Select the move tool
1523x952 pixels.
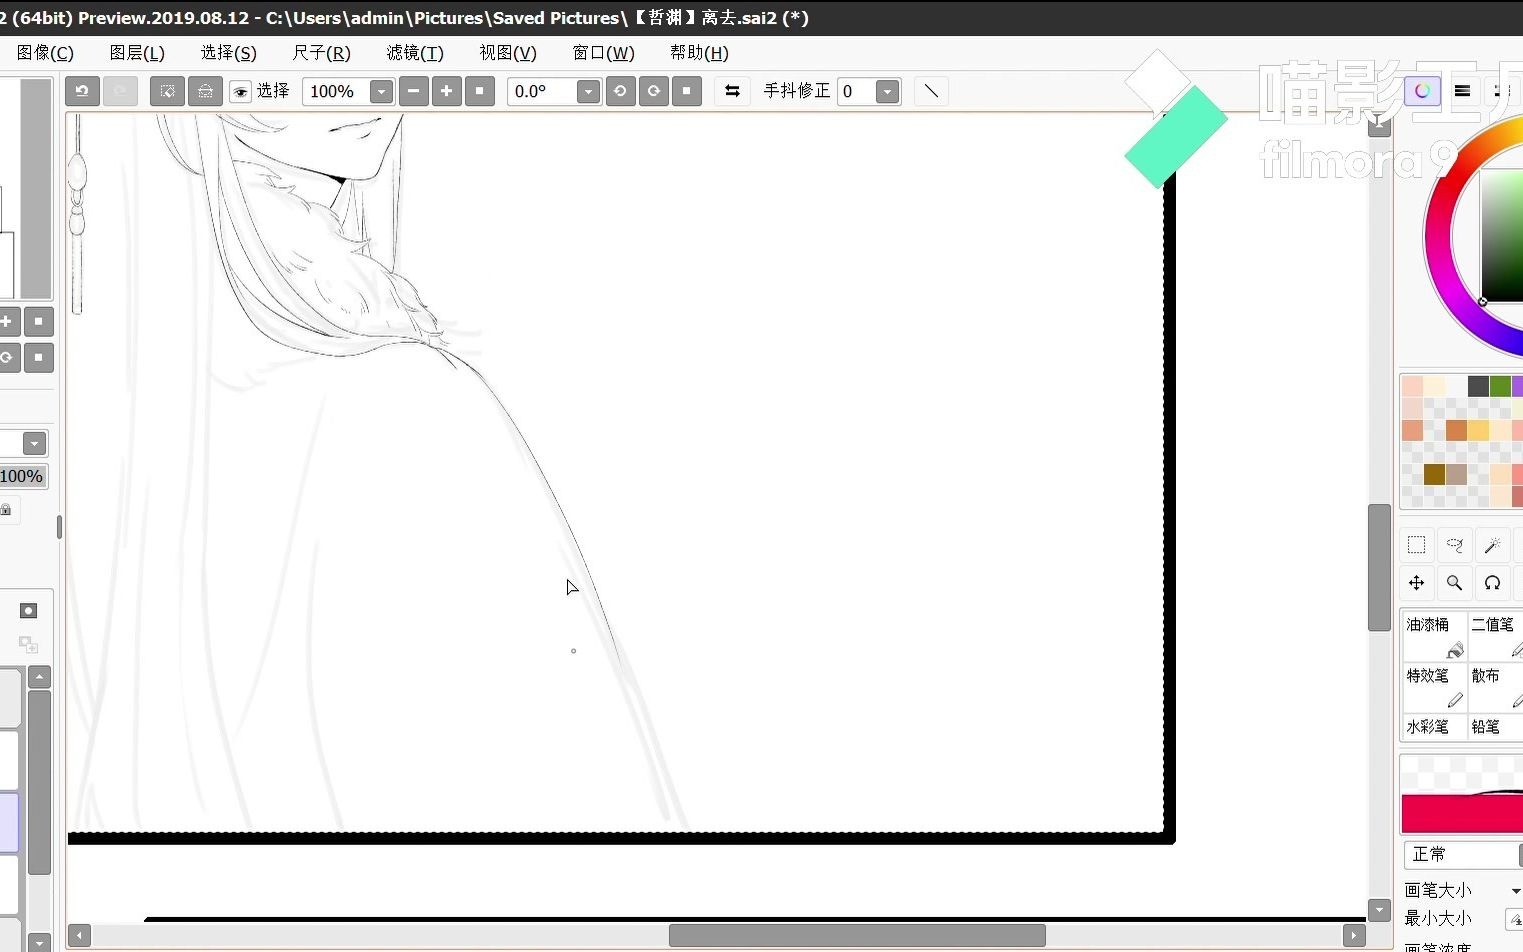click(x=1416, y=583)
